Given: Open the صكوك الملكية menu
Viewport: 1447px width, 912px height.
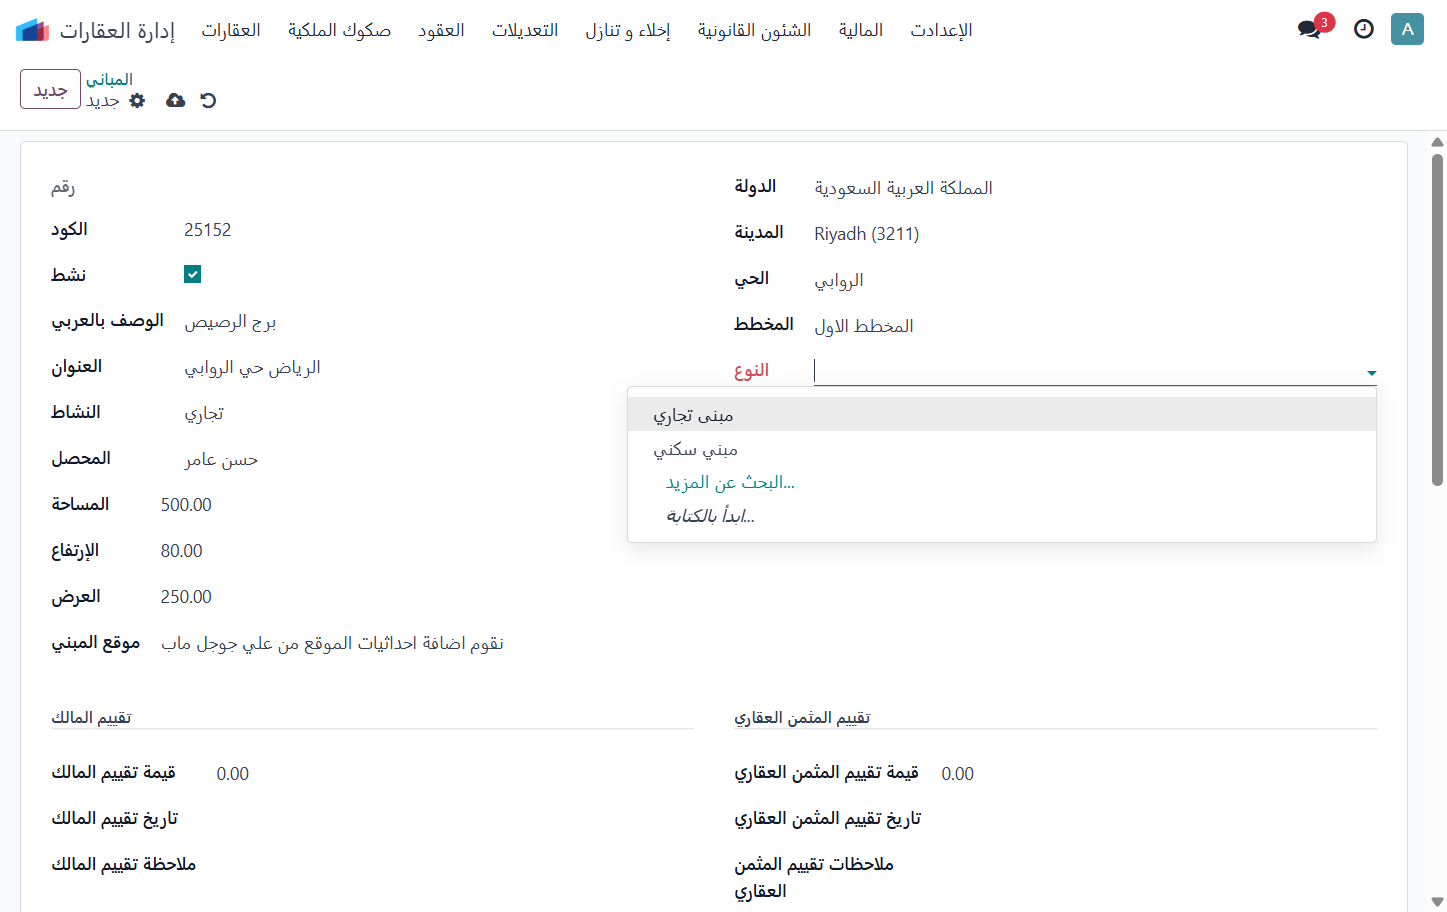Looking at the screenshot, I should (x=340, y=30).
